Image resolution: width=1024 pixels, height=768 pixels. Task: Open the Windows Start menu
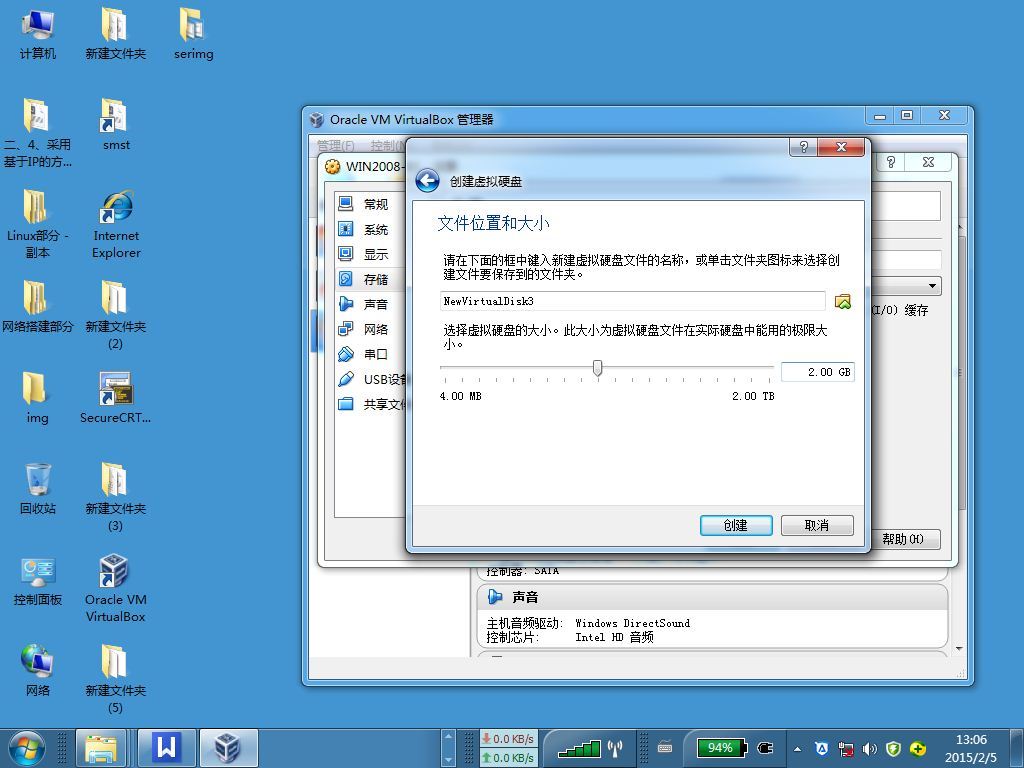tap(27, 748)
